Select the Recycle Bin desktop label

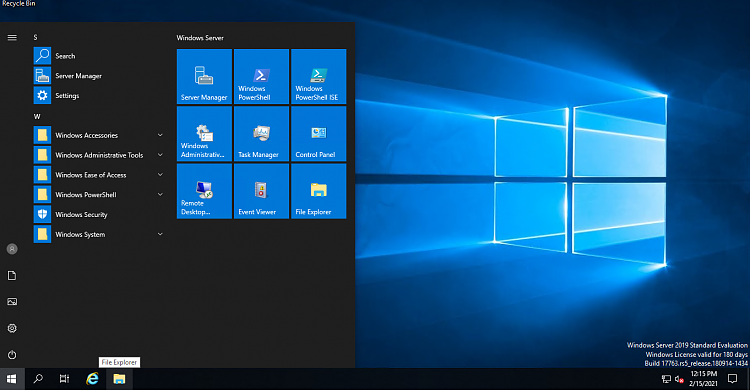point(19,3)
